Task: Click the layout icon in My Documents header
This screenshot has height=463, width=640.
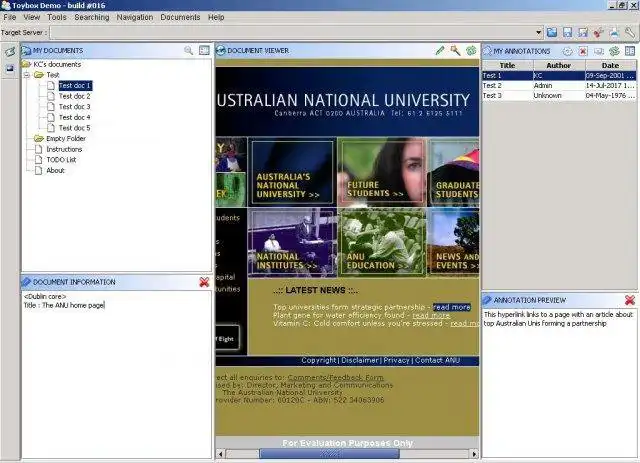Action: pos(204,50)
